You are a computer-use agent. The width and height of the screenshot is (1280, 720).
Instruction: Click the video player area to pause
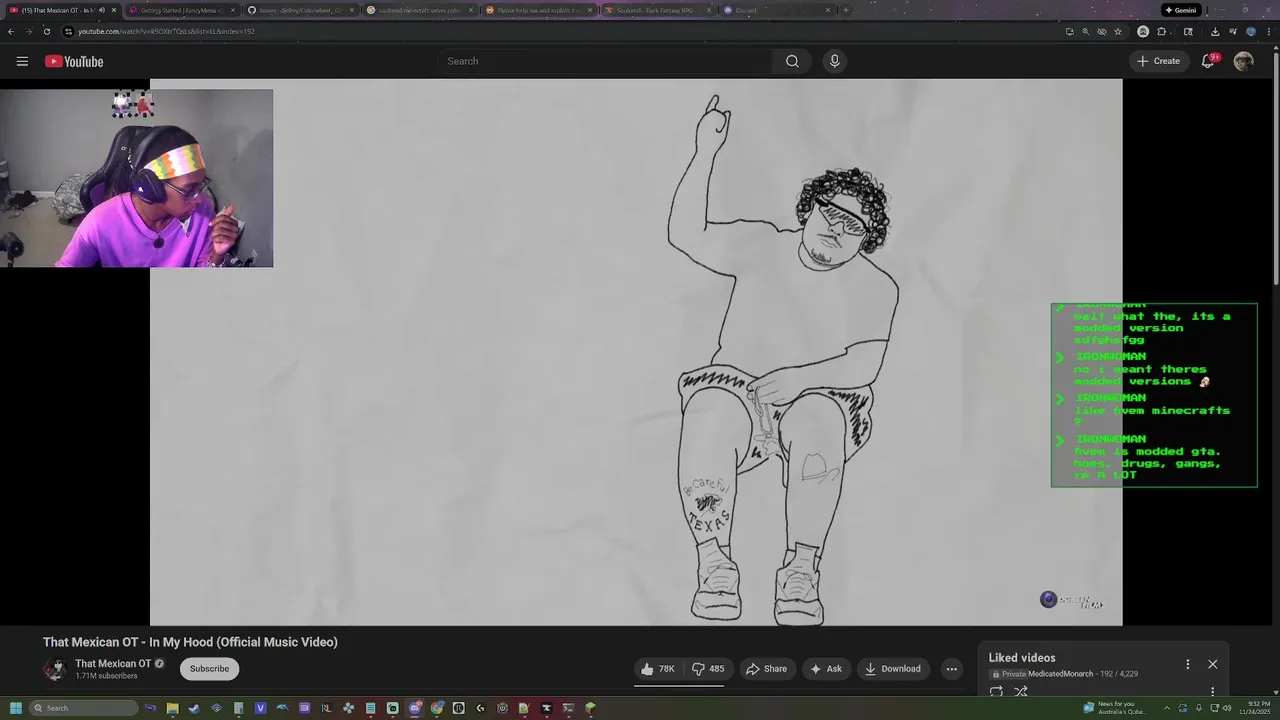click(x=636, y=352)
